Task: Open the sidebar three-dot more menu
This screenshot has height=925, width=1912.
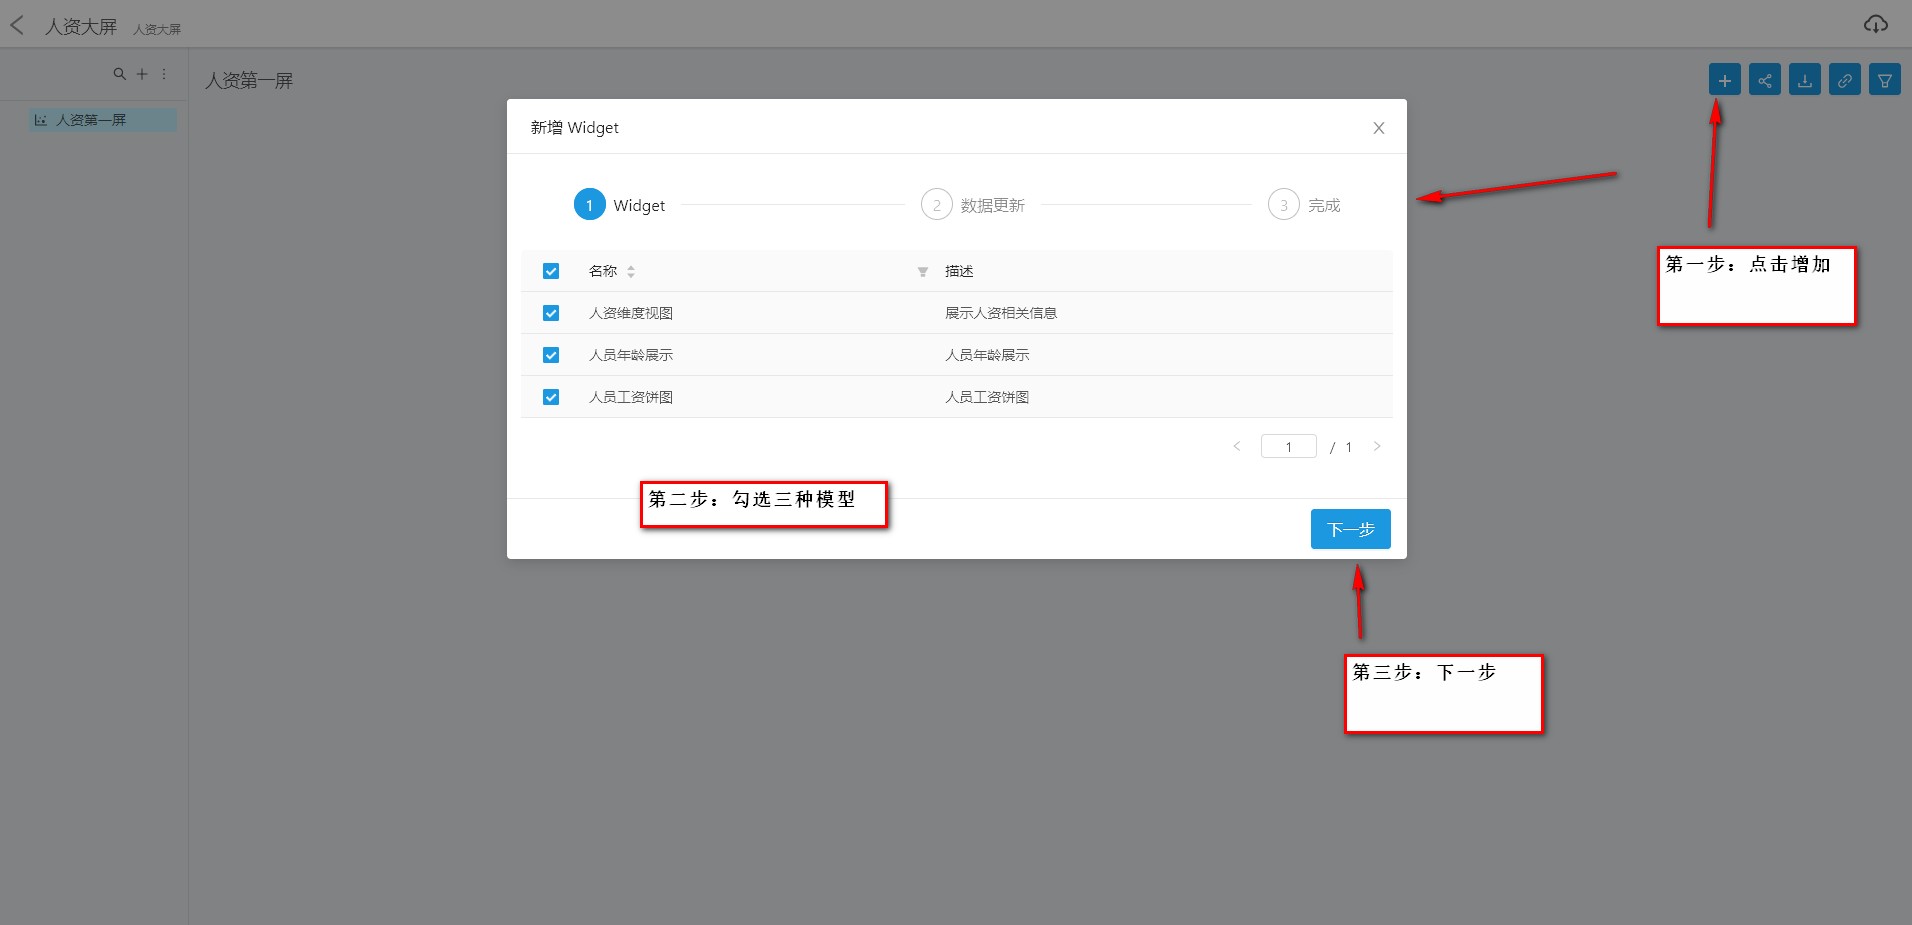Action: pyautogui.click(x=164, y=74)
